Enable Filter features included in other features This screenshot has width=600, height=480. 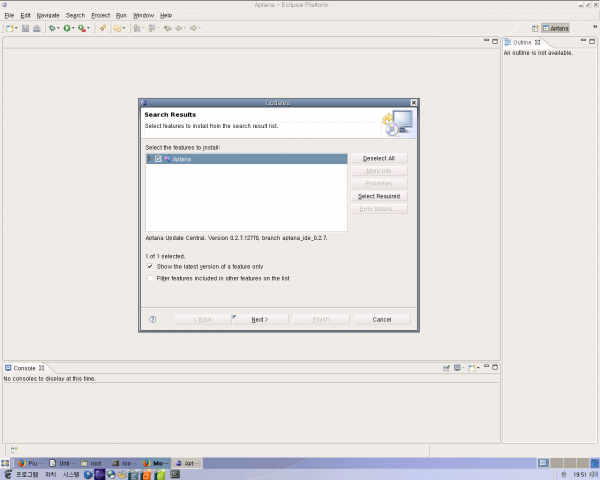point(150,278)
